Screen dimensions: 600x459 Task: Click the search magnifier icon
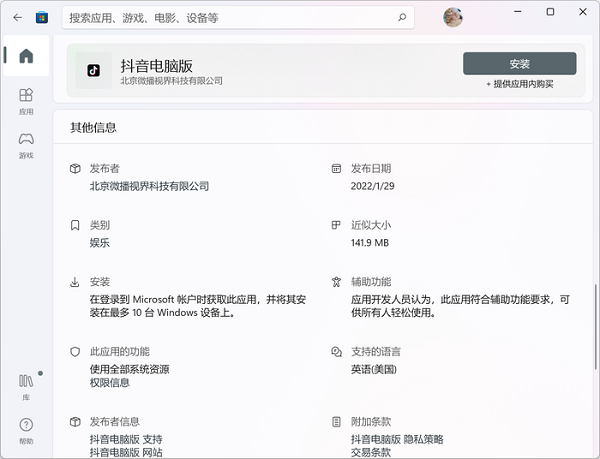[402, 17]
